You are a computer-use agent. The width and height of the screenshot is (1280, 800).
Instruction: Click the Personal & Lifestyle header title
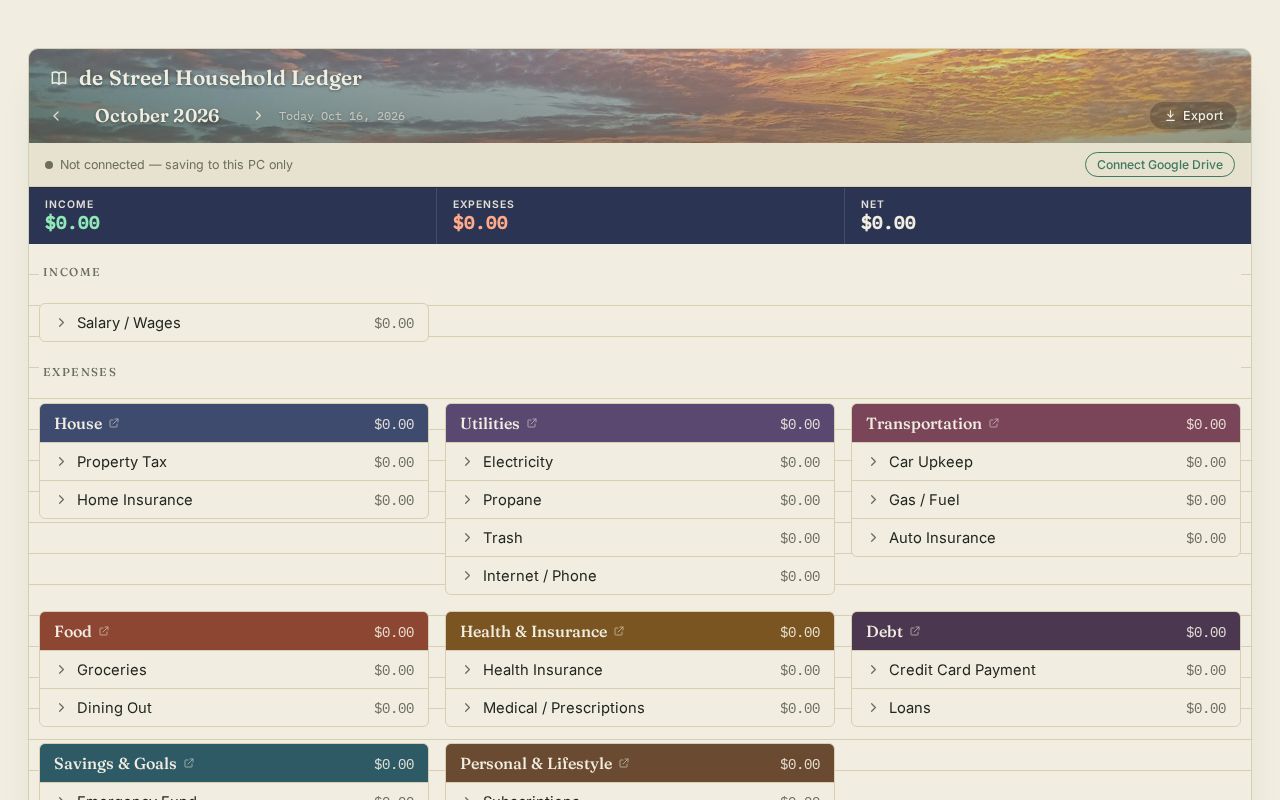(x=536, y=764)
